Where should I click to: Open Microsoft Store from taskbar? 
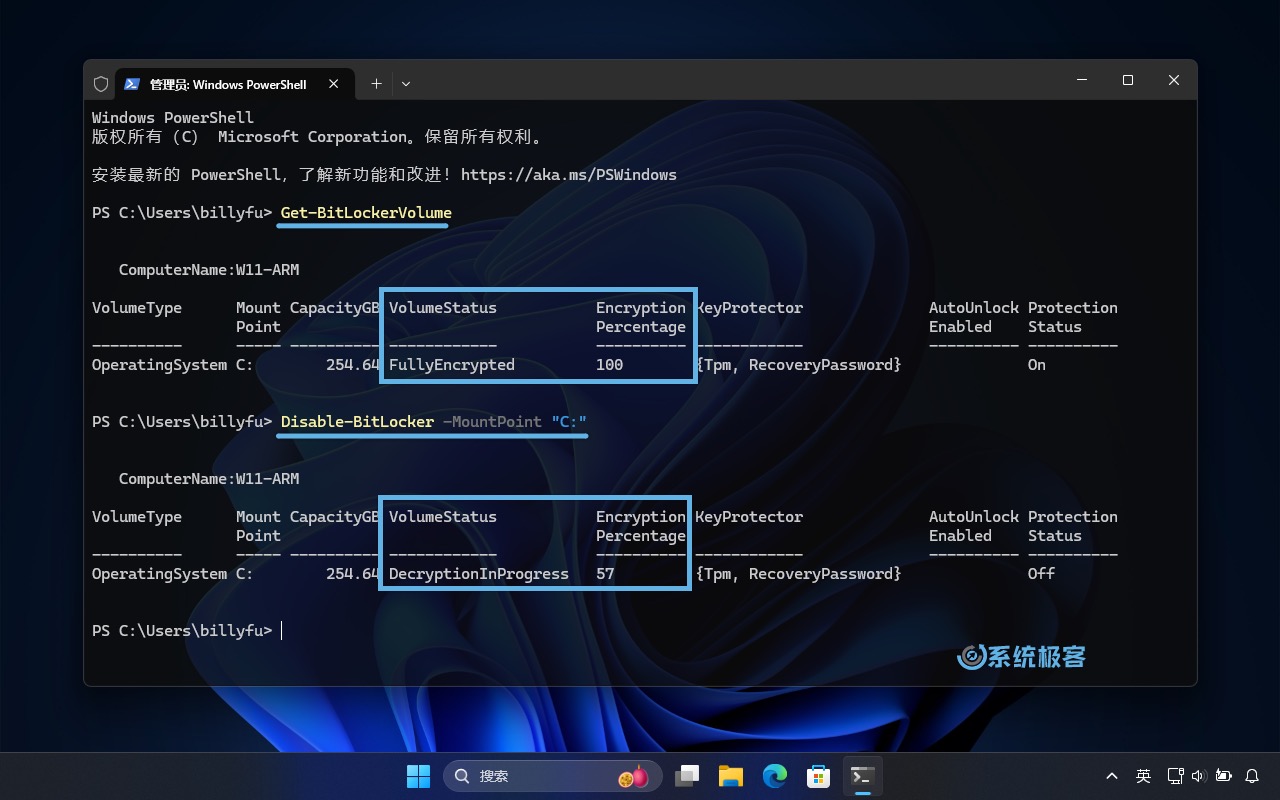(819, 776)
